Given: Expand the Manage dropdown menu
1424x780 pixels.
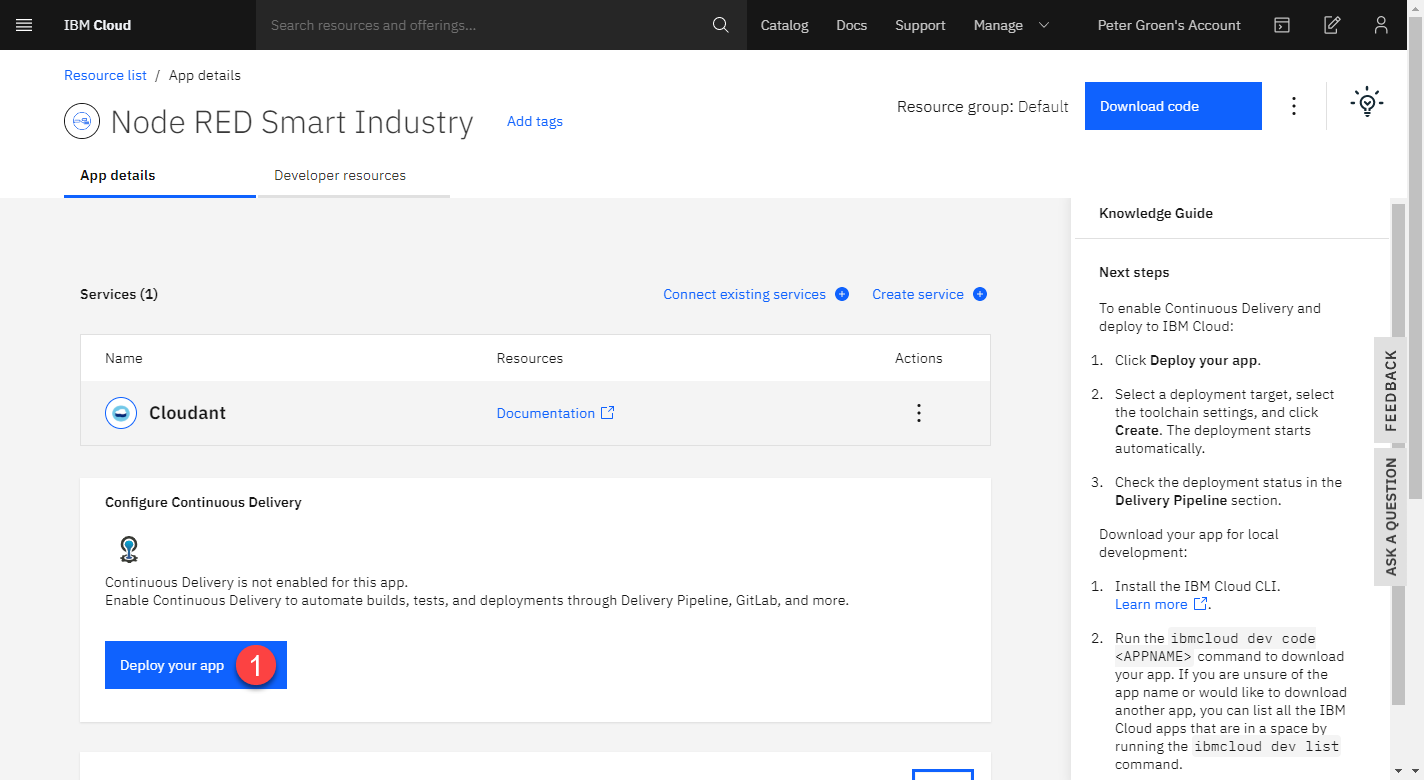Looking at the screenshot, I should coord(1012,25).
